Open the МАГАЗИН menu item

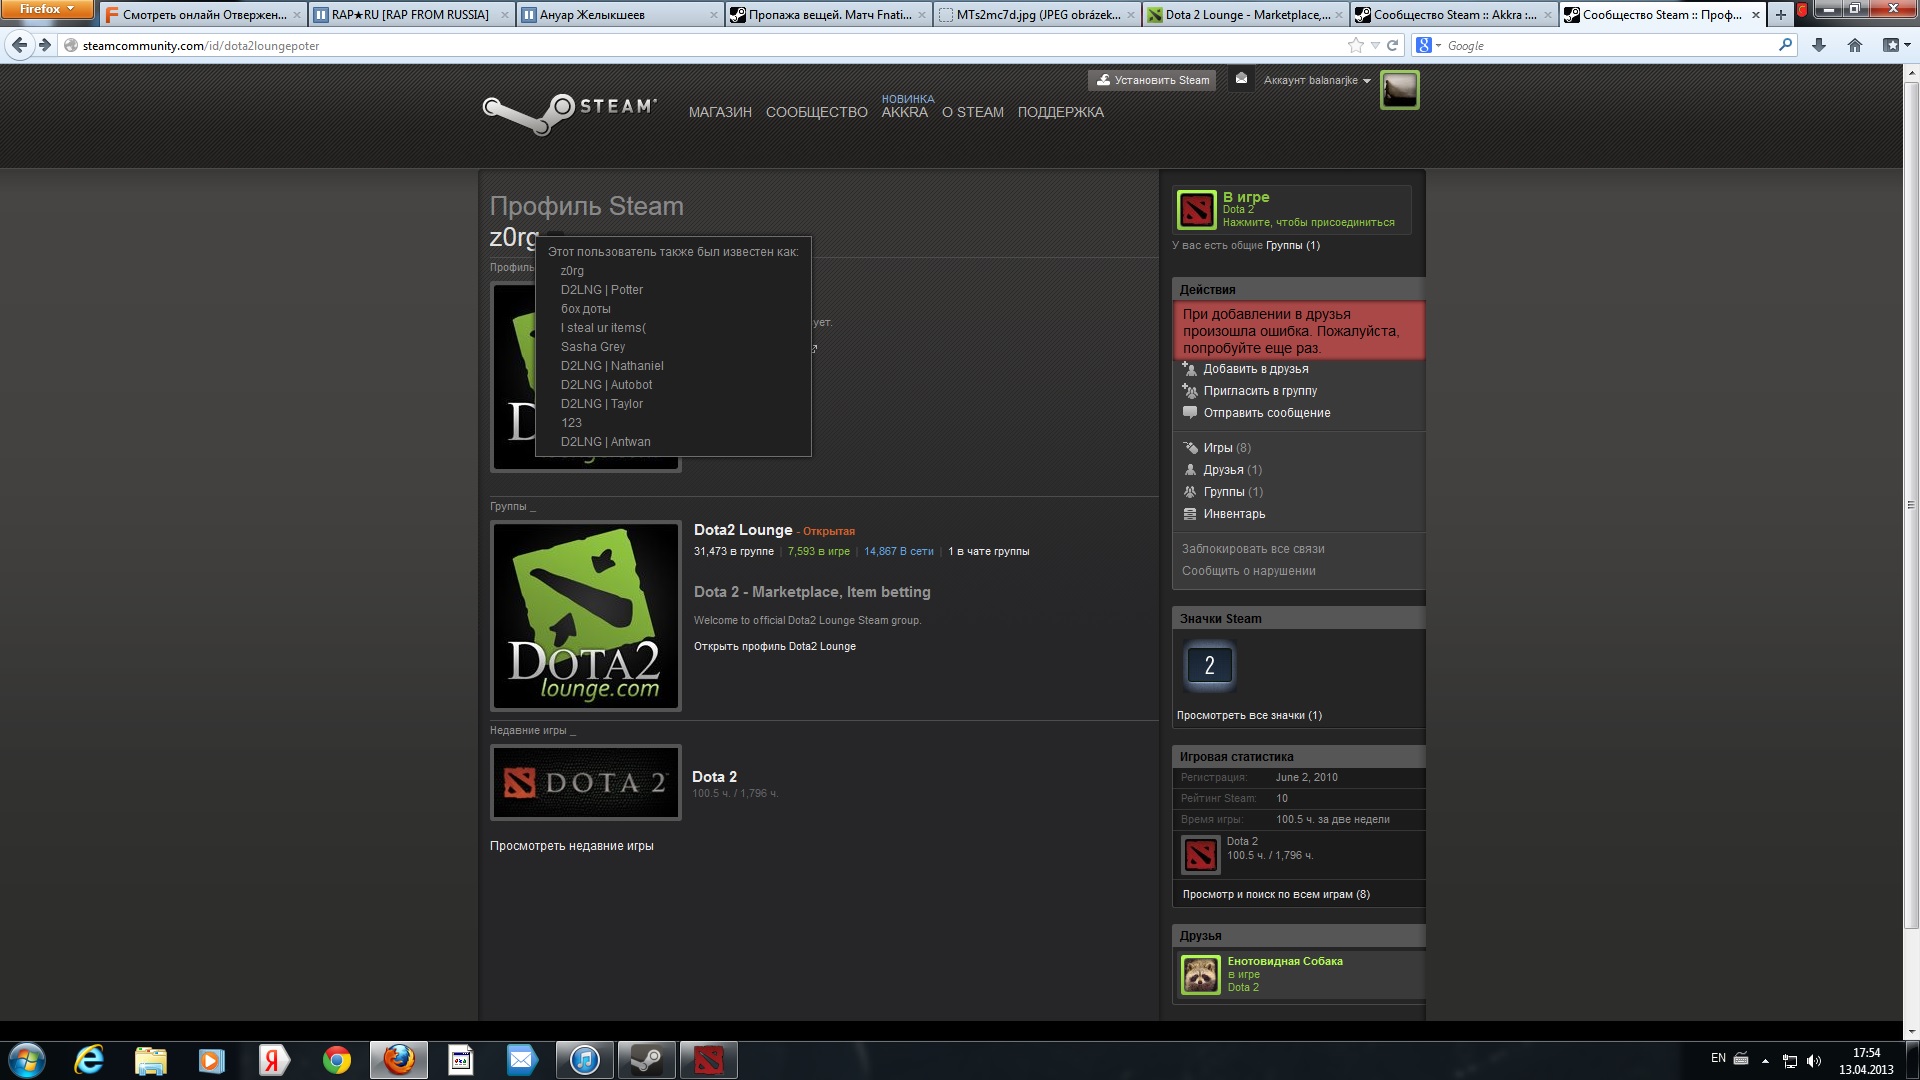[x=719, y=112]
